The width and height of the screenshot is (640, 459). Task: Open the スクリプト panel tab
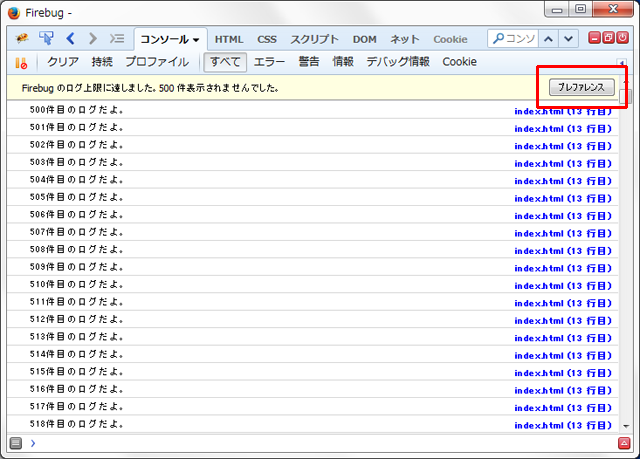pyautogui.click(x=314, y=40)
